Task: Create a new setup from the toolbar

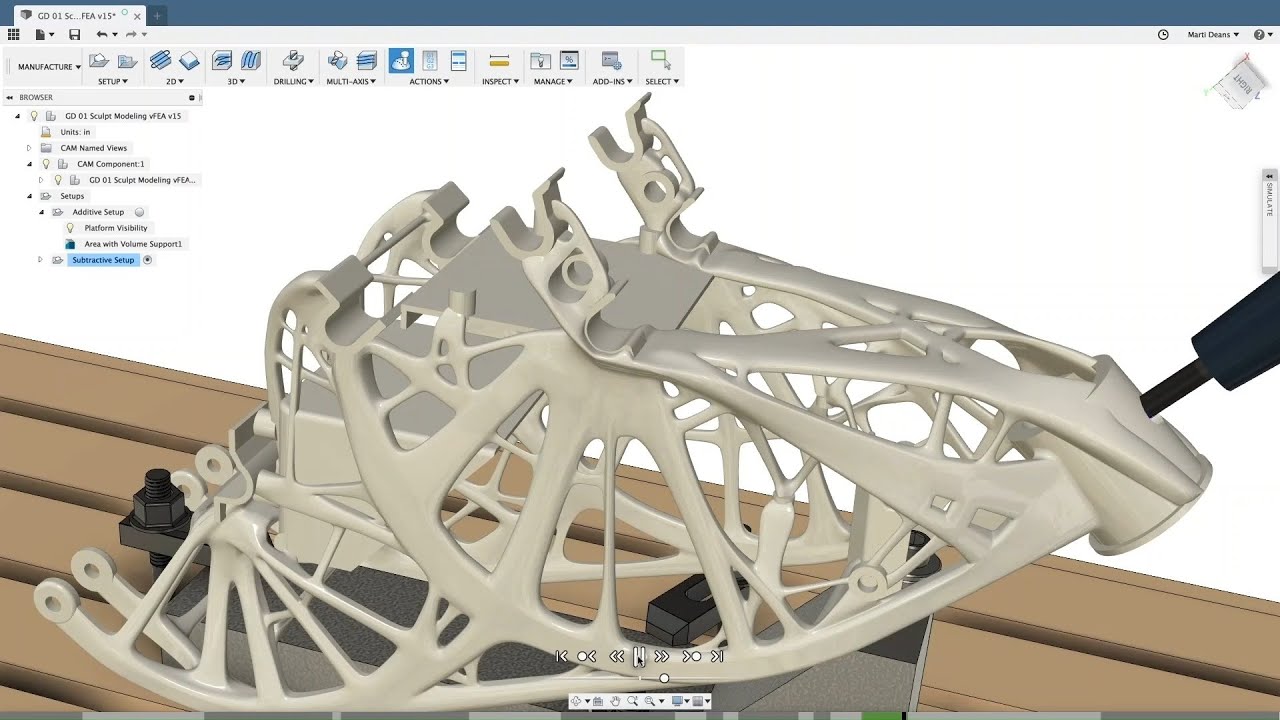Action: tap(99, 61)
